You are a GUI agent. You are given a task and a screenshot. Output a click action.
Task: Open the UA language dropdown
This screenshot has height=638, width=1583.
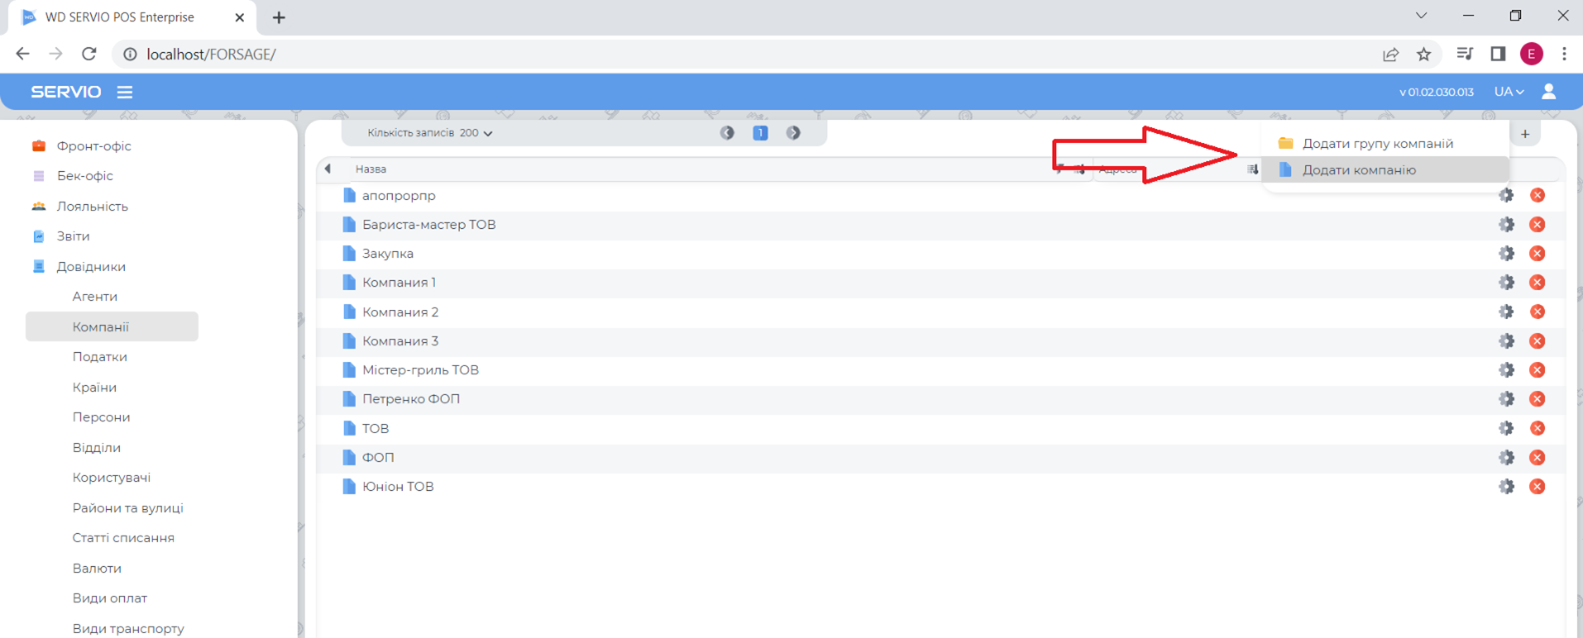(x=1508, y=92)
